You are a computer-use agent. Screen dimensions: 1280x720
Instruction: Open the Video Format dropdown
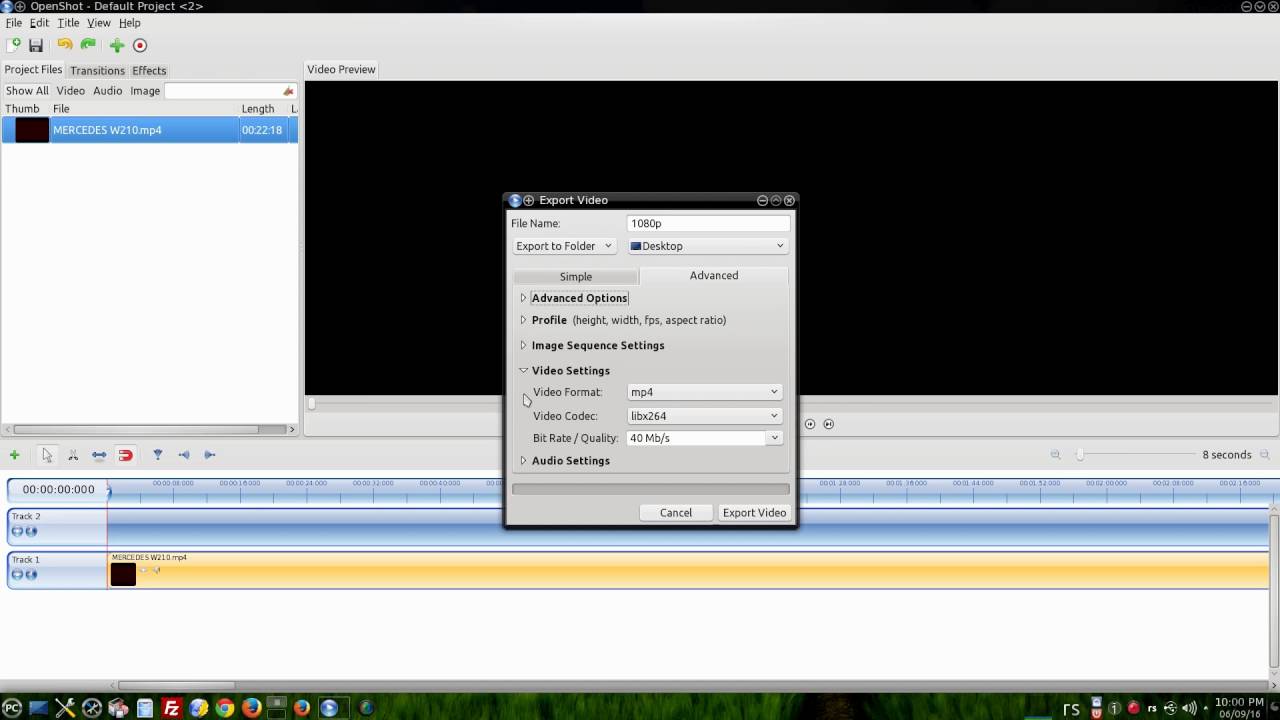tap(704, 392)
